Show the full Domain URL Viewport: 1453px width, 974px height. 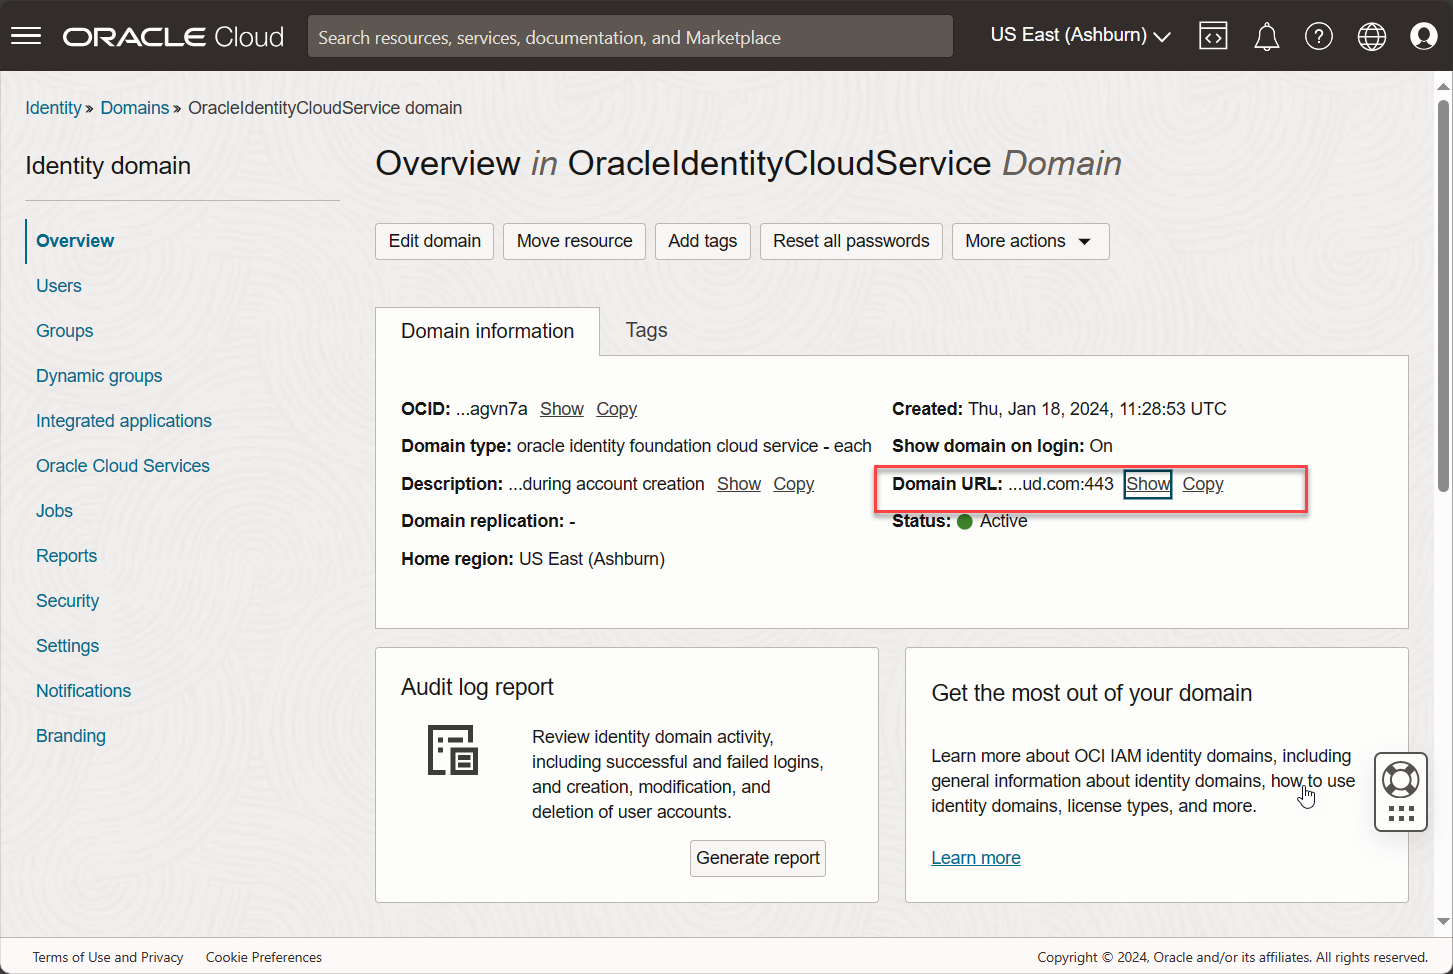click(x=1147, y=484)
